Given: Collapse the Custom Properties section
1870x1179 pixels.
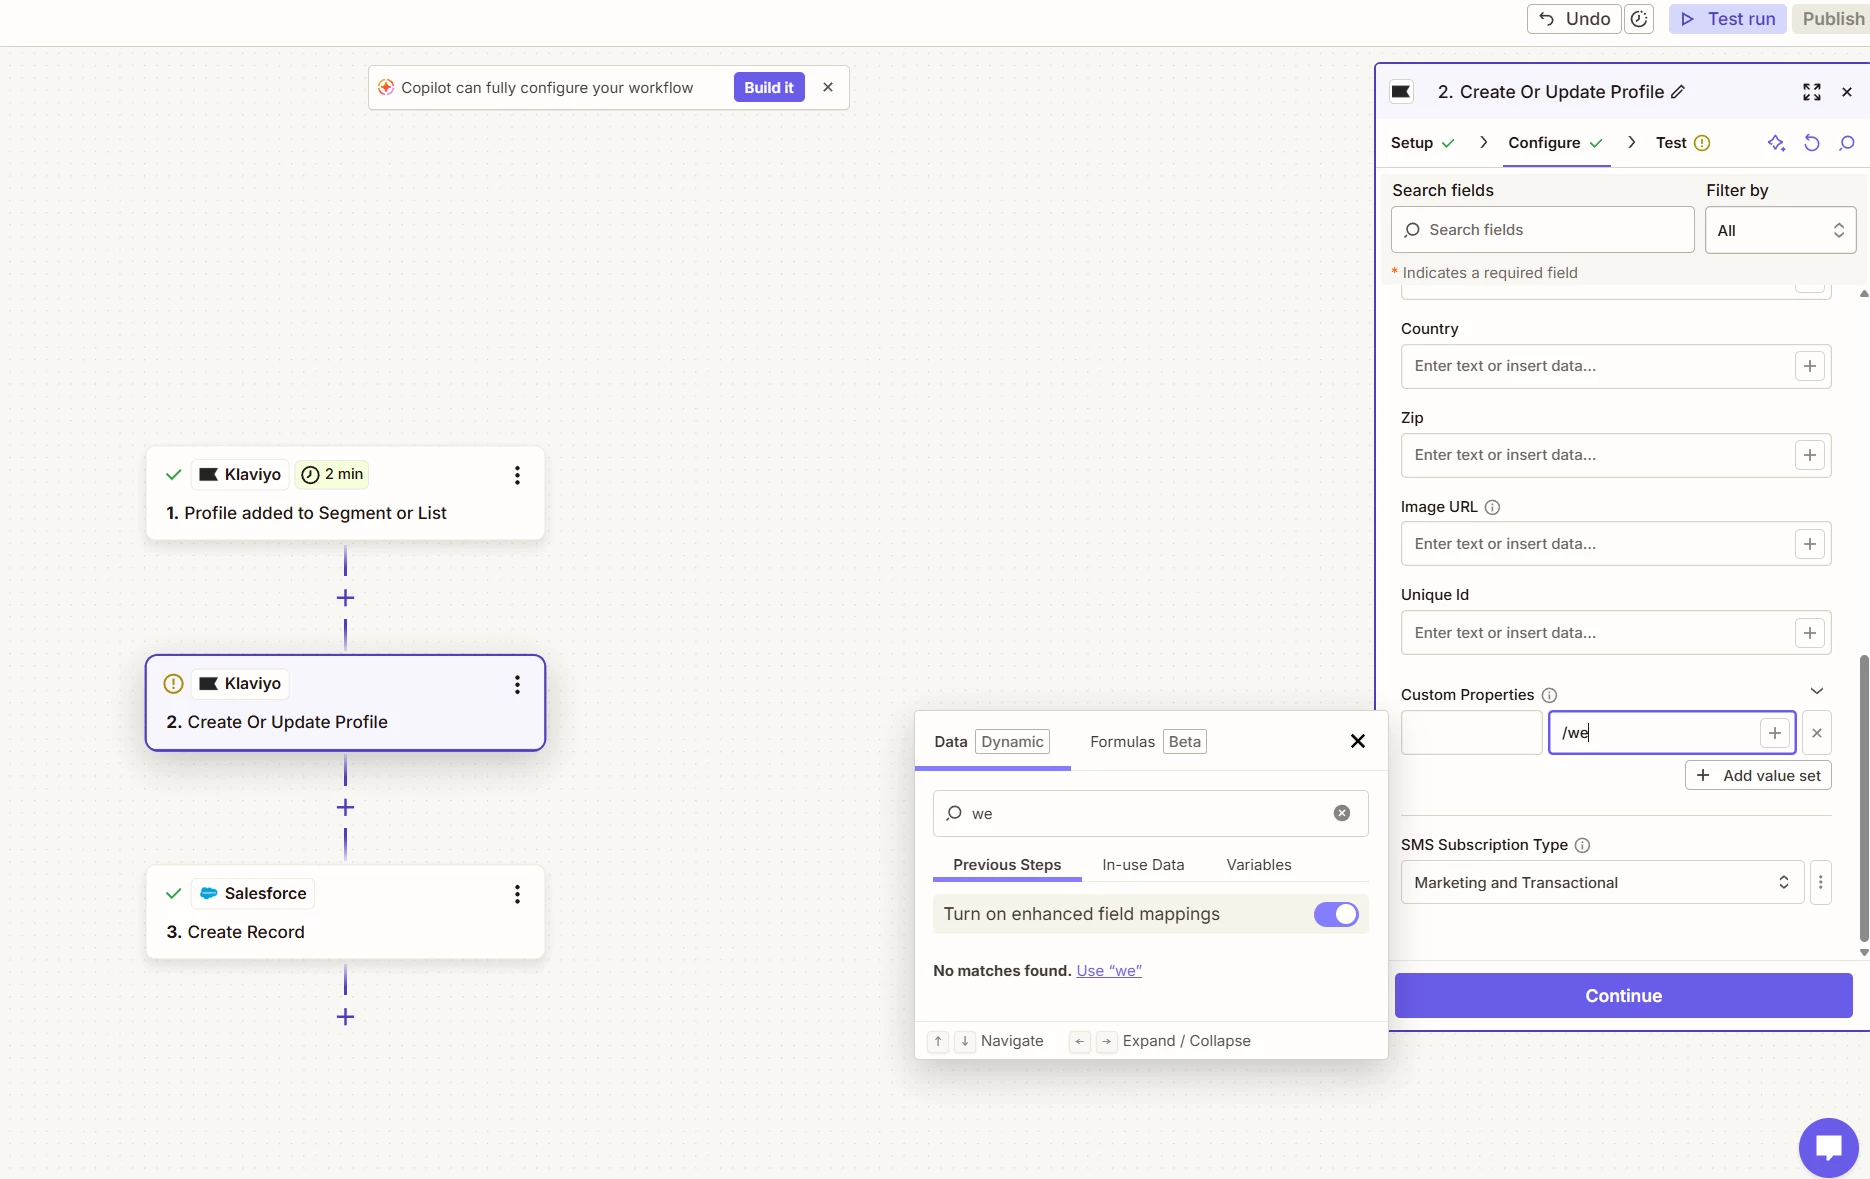Looking at the screenshot, I should point(1817,691).
